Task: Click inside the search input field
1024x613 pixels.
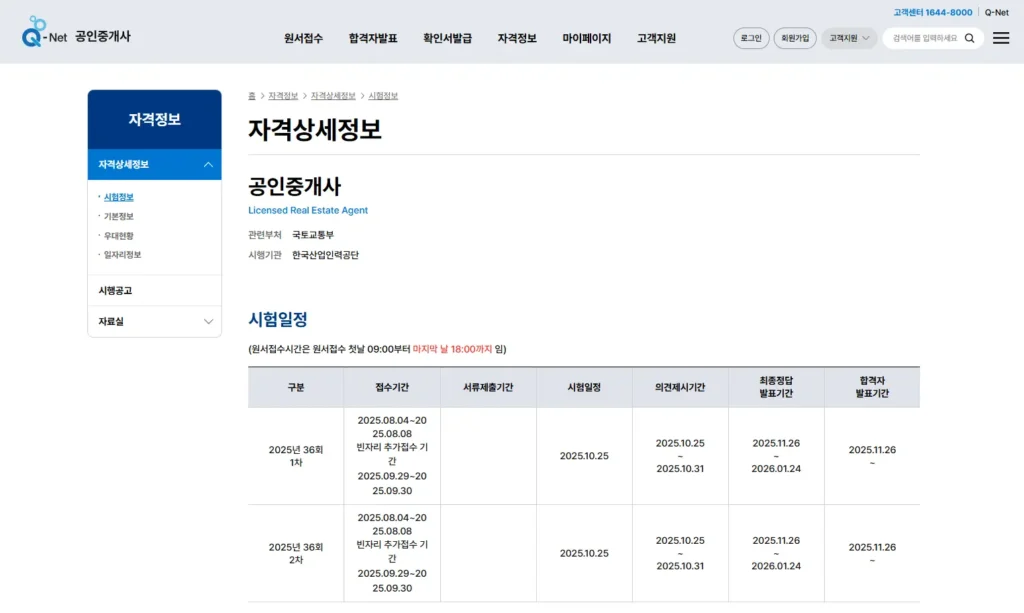Action: (x=925, y=37)
